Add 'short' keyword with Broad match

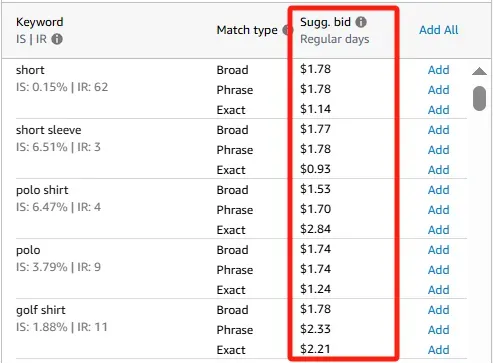[438, 70]
